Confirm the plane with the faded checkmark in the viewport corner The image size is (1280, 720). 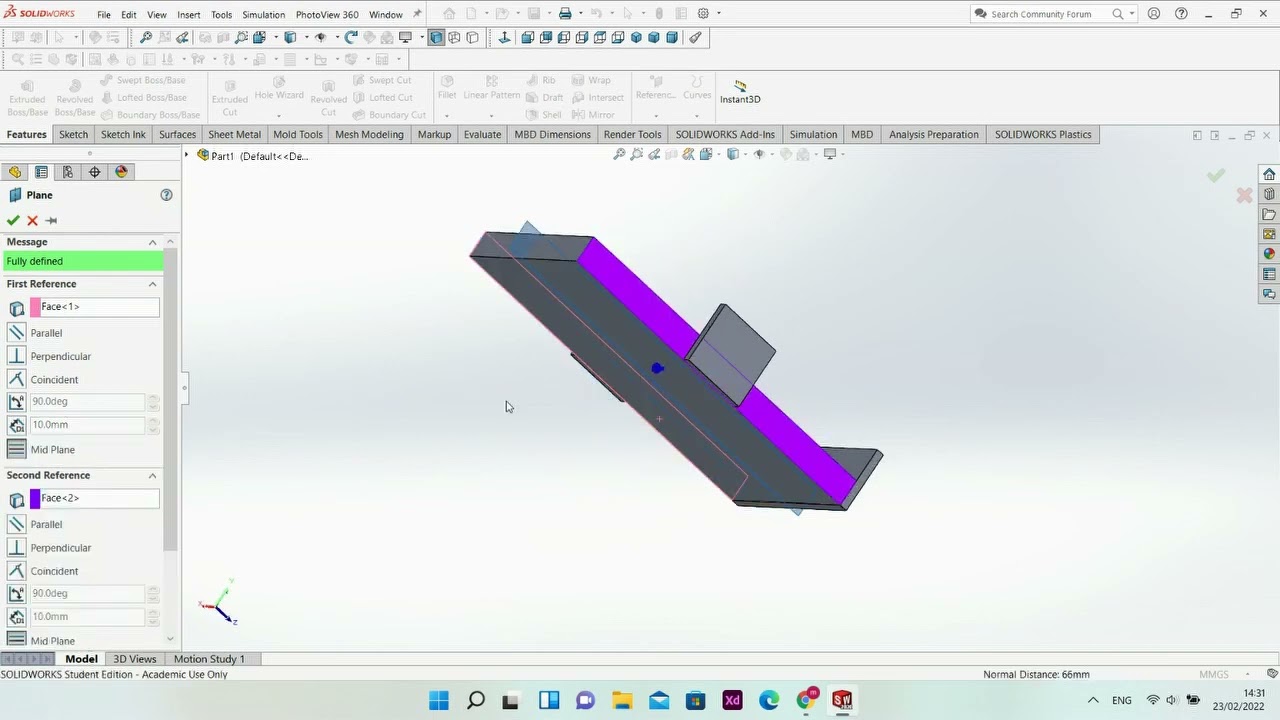click(x=1216, y=176)
